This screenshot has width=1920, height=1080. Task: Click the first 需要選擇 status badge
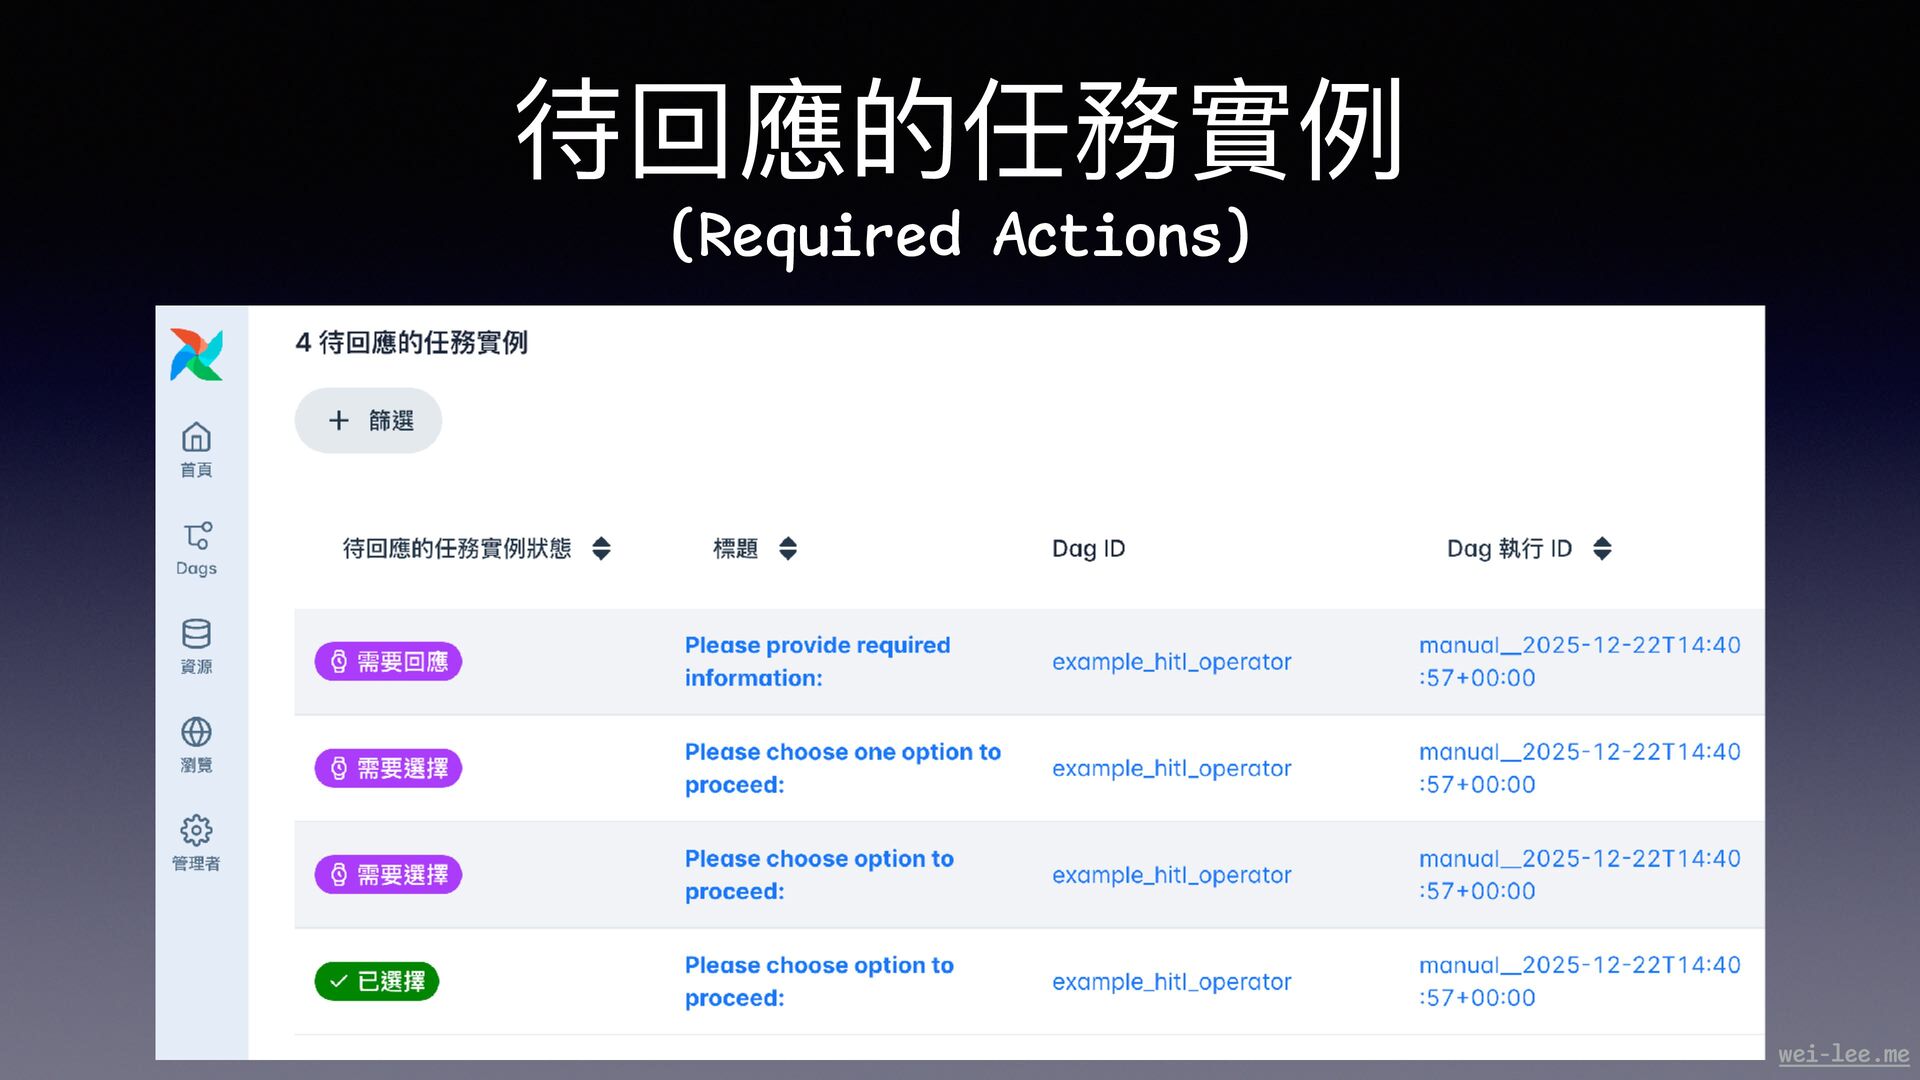tap(388, 768)
